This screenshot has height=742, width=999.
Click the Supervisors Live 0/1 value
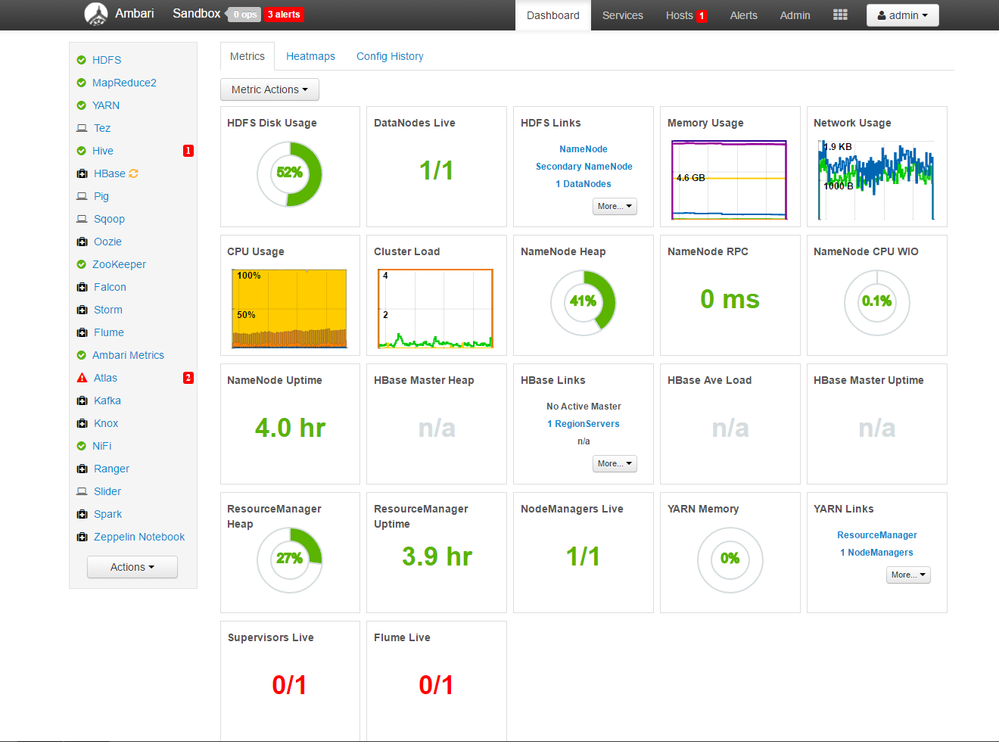(x=289, y=685)
